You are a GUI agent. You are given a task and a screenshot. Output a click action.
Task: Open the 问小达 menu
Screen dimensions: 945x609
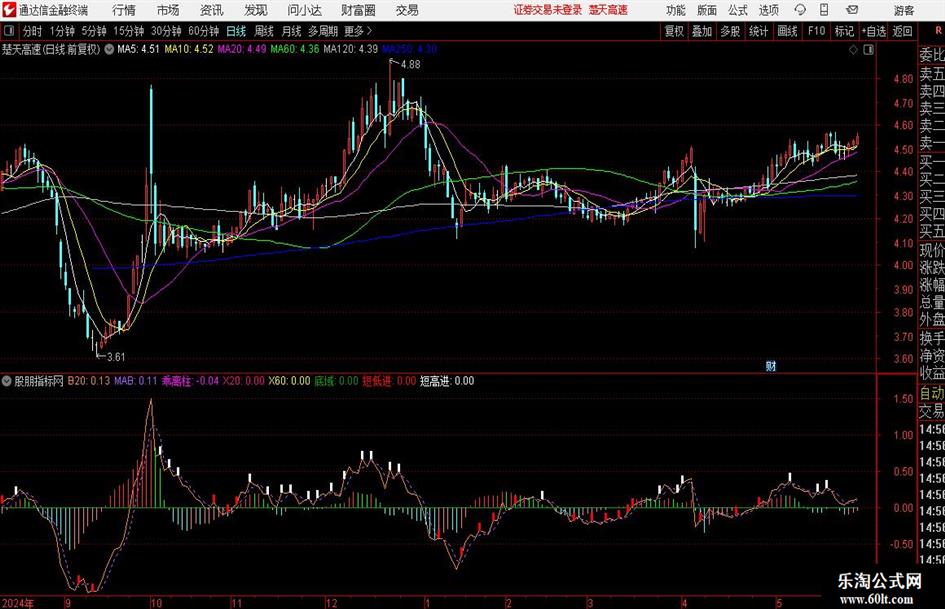[304, 10]
